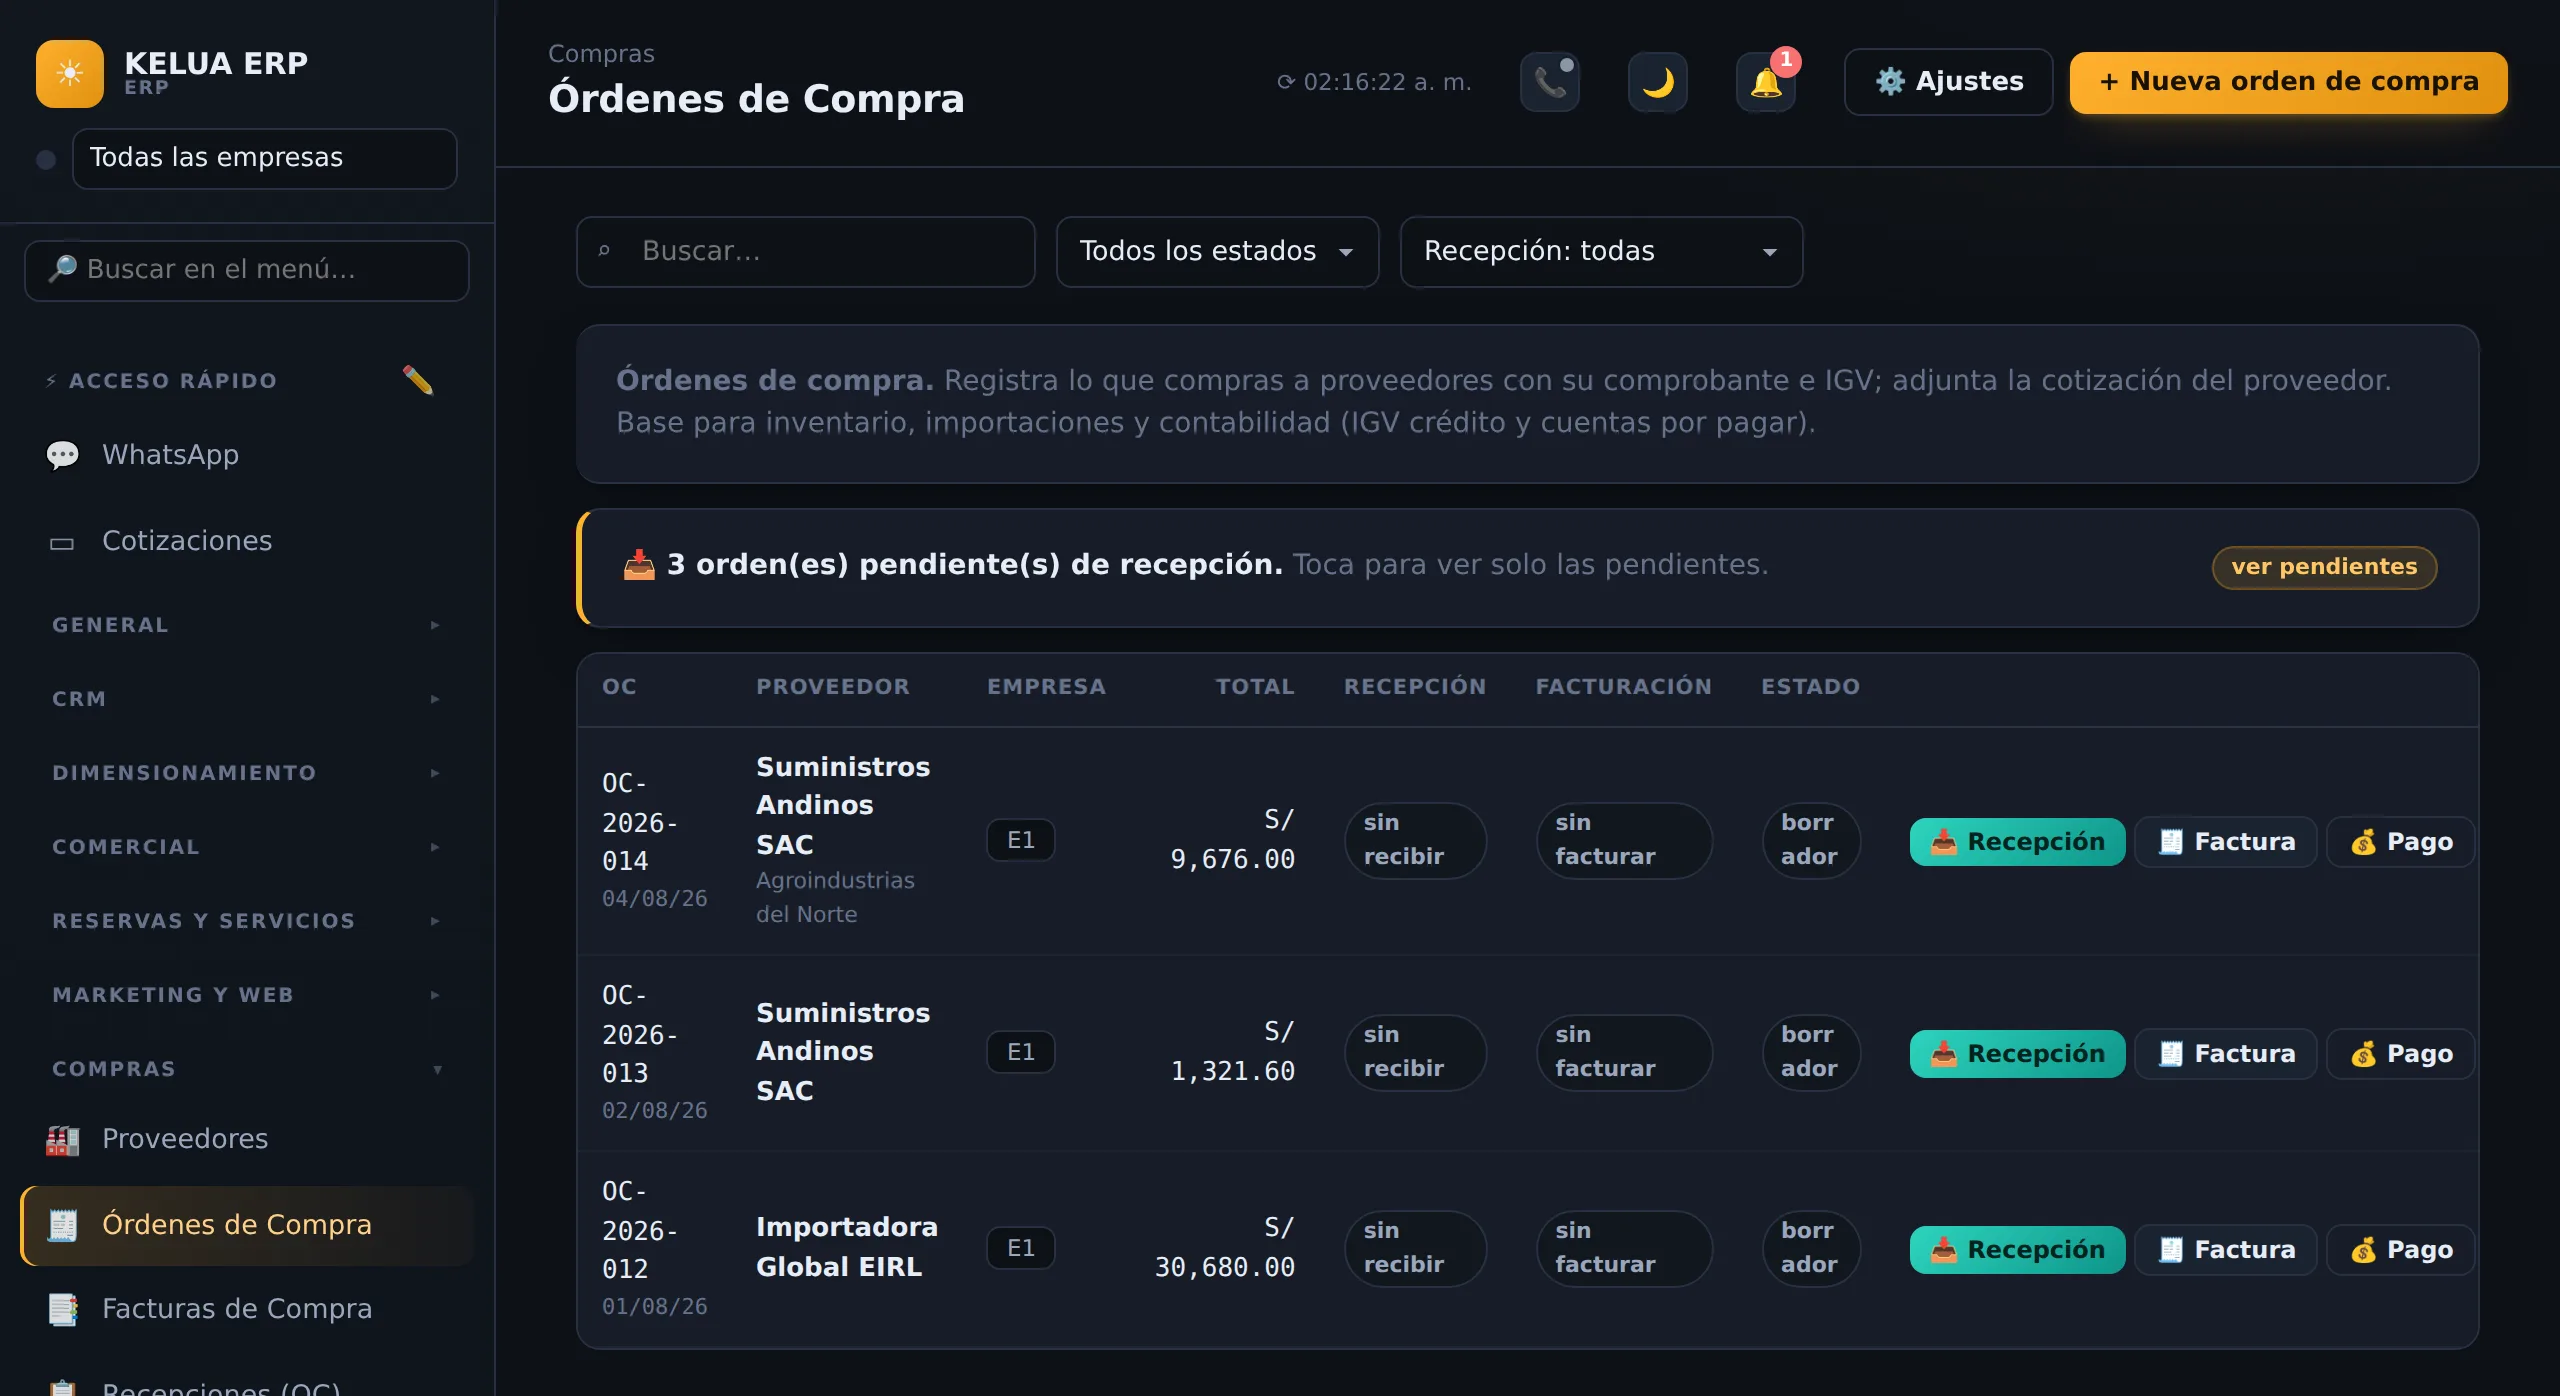Click the Órdenes de Compra receipt icon
2560x1396 pixels.
point(62,1226)
